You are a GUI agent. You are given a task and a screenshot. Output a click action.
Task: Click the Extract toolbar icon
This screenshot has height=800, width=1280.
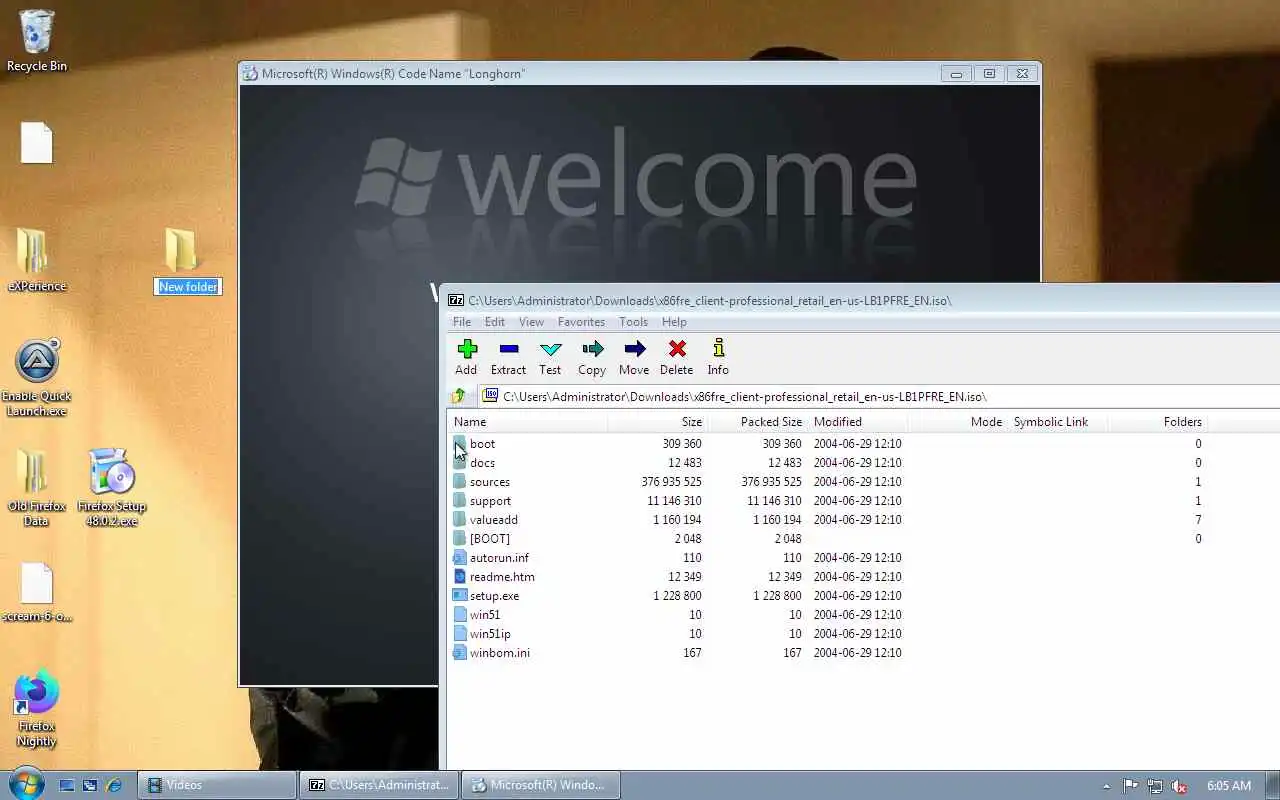pyautogui.click(x=508, y=357)
